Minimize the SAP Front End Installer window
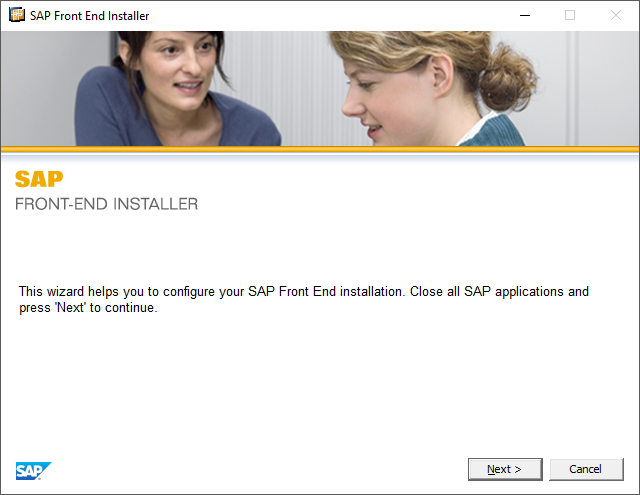 tap(525, 16)
